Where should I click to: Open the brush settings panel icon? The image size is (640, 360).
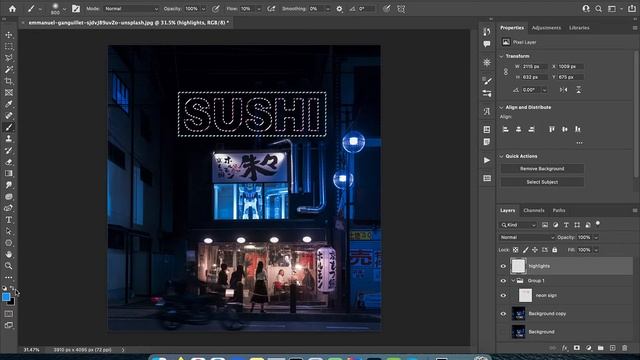pos(76,9)
